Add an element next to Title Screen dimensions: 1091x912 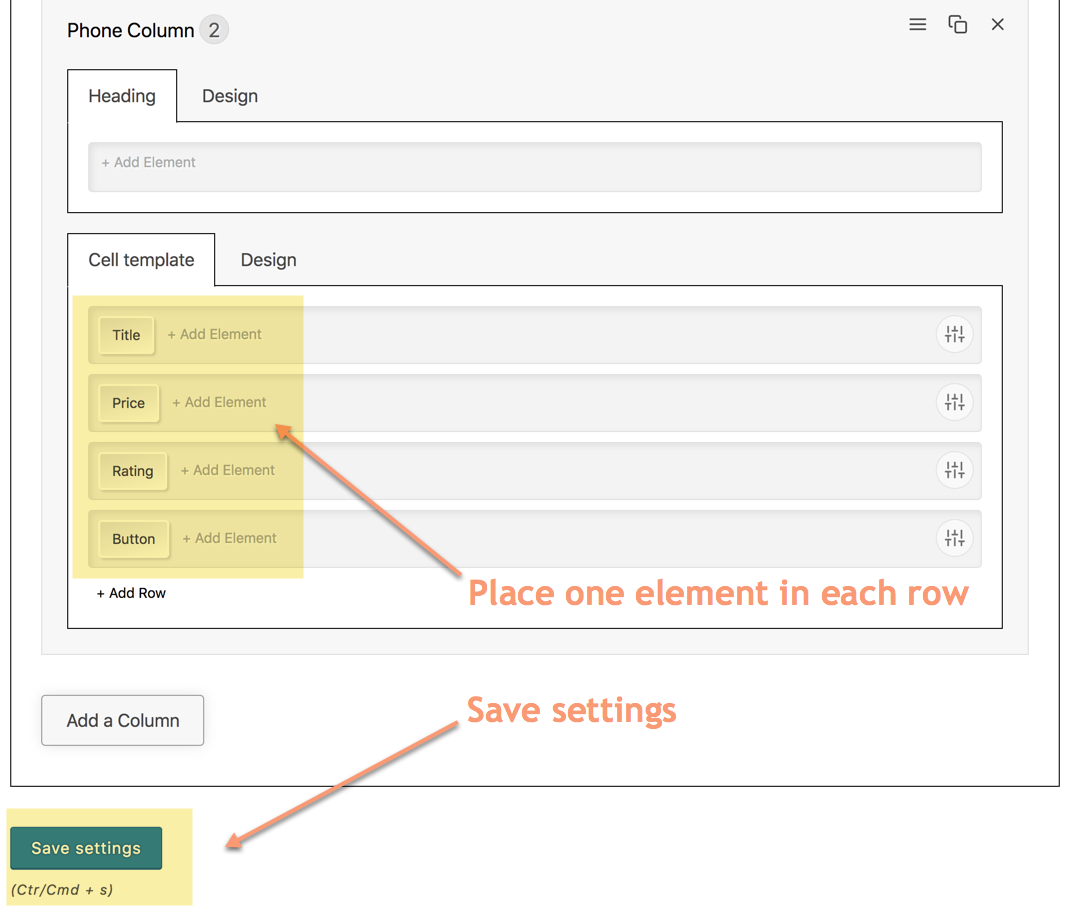[x=214, y=335]
